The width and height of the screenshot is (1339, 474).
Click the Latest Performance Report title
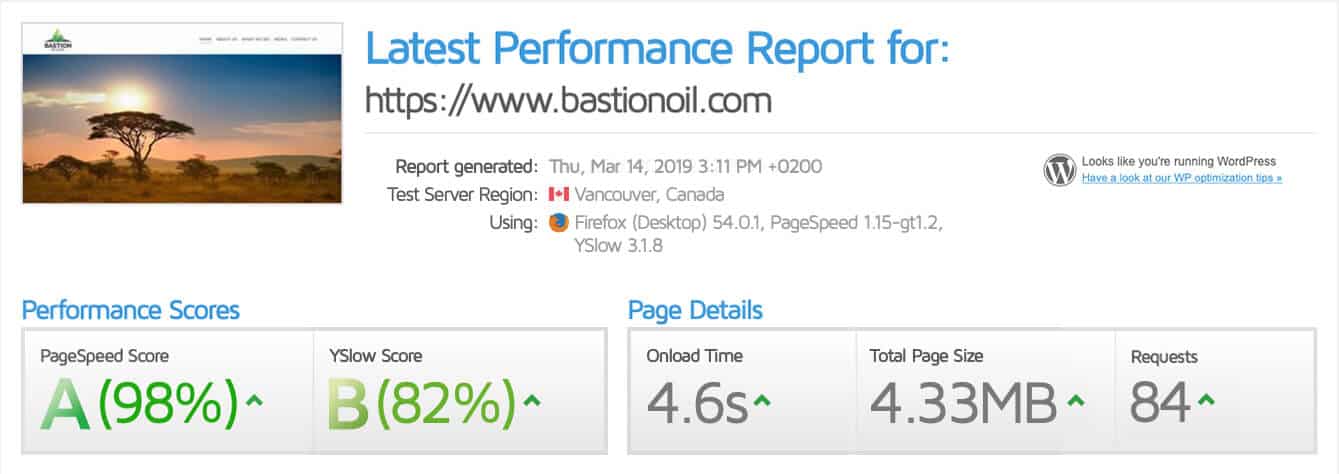click(656, 49)
